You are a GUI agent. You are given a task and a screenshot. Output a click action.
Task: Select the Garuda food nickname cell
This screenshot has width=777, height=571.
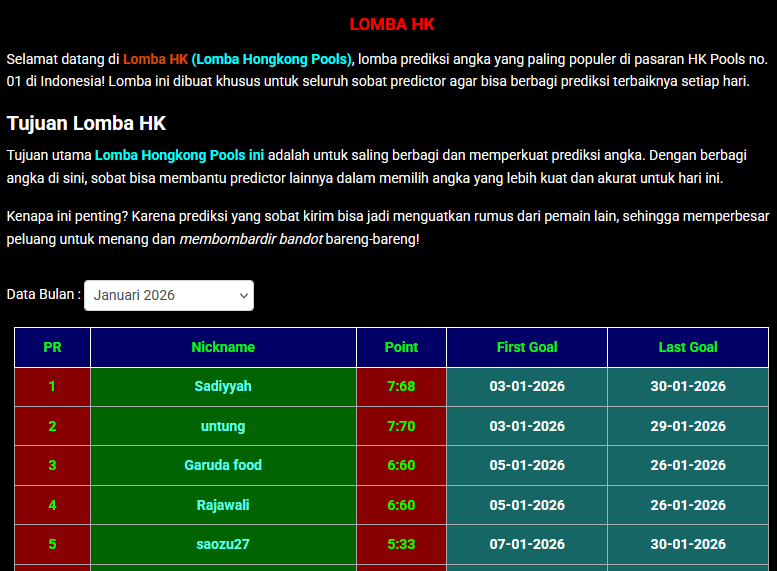pos(223,465)
